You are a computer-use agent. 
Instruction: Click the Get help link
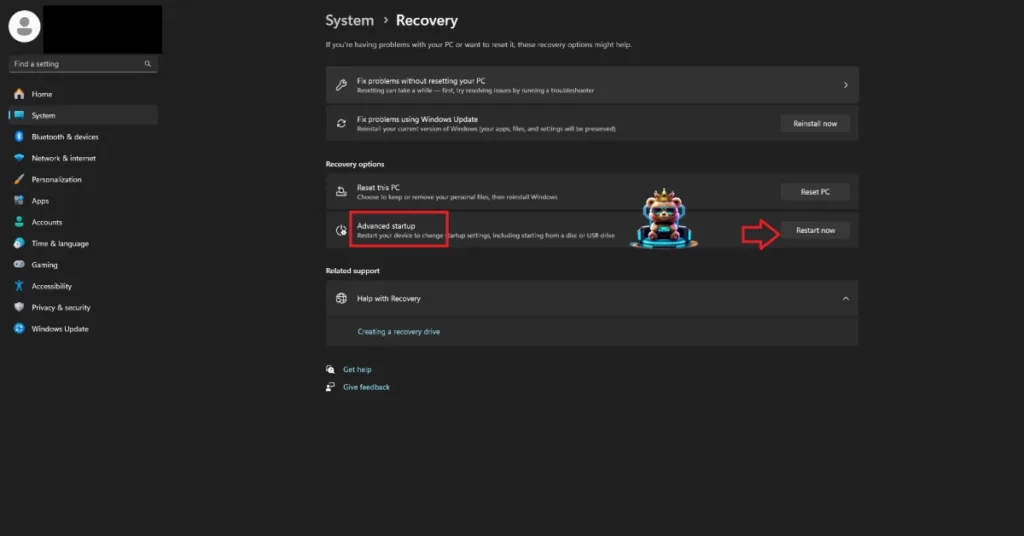point(357,370)
